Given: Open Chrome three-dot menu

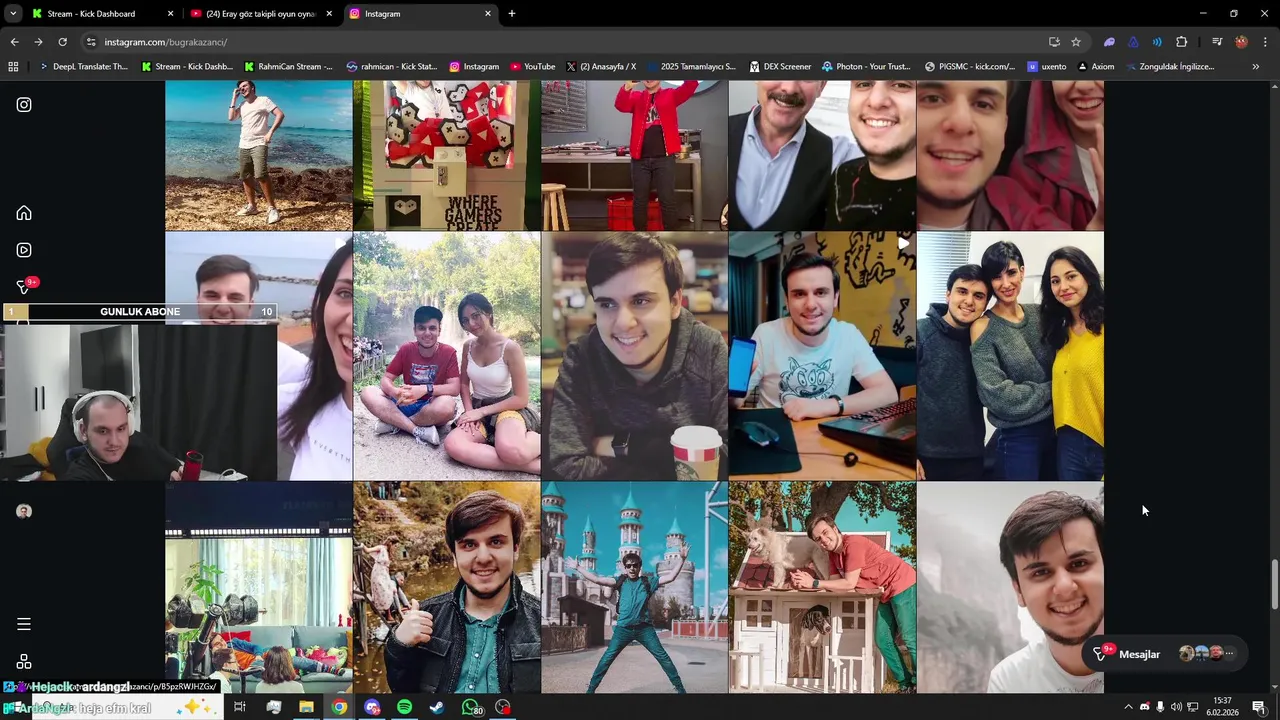Looking at the screenshot, I should click(x=1265, y=42).
